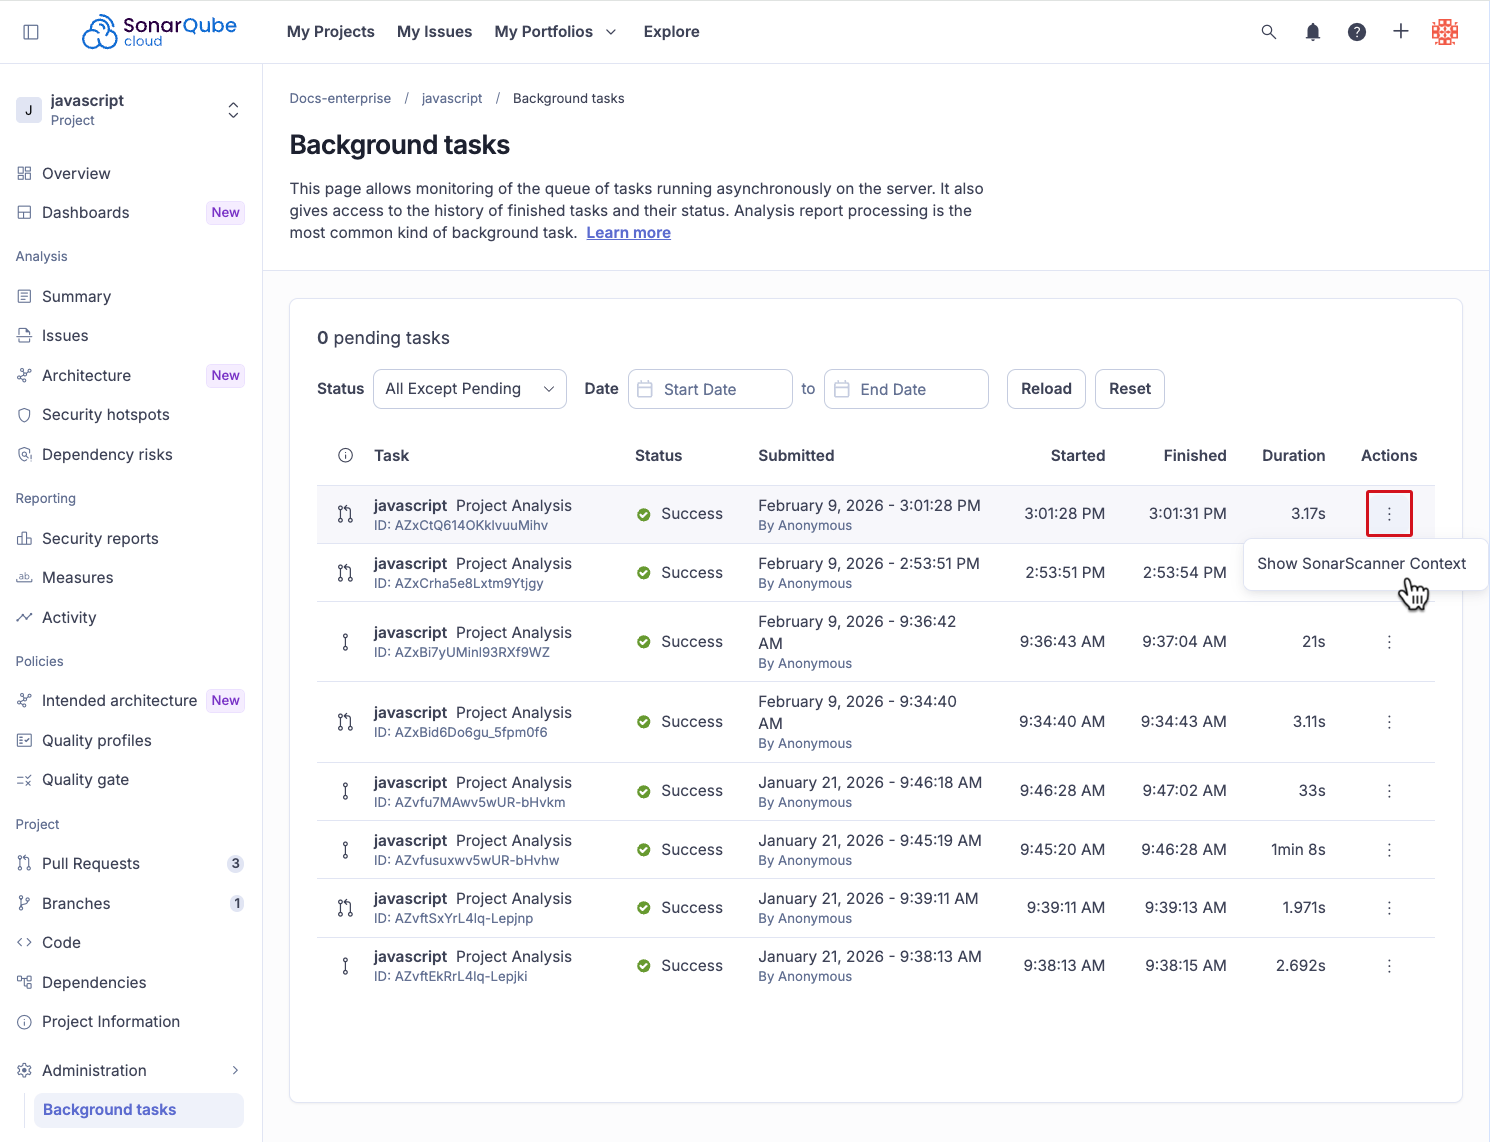Click the ID AZxBi7yUMinl93RXf9WZ text

point(462,652)
